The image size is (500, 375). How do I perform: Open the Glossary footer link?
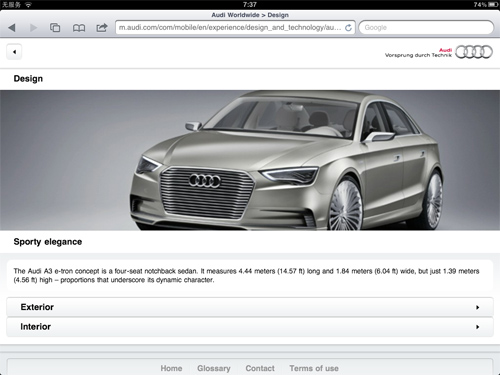(x=214, y=368)
